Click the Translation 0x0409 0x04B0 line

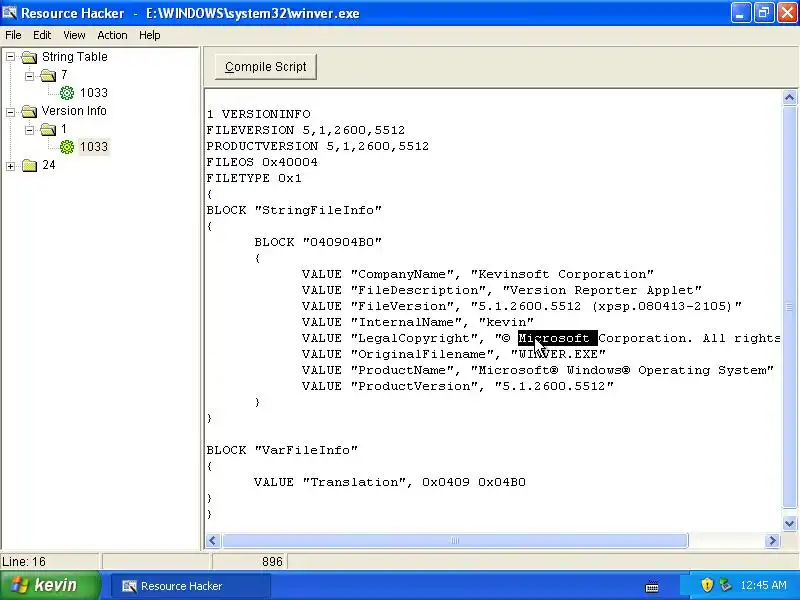coord(390,482)
